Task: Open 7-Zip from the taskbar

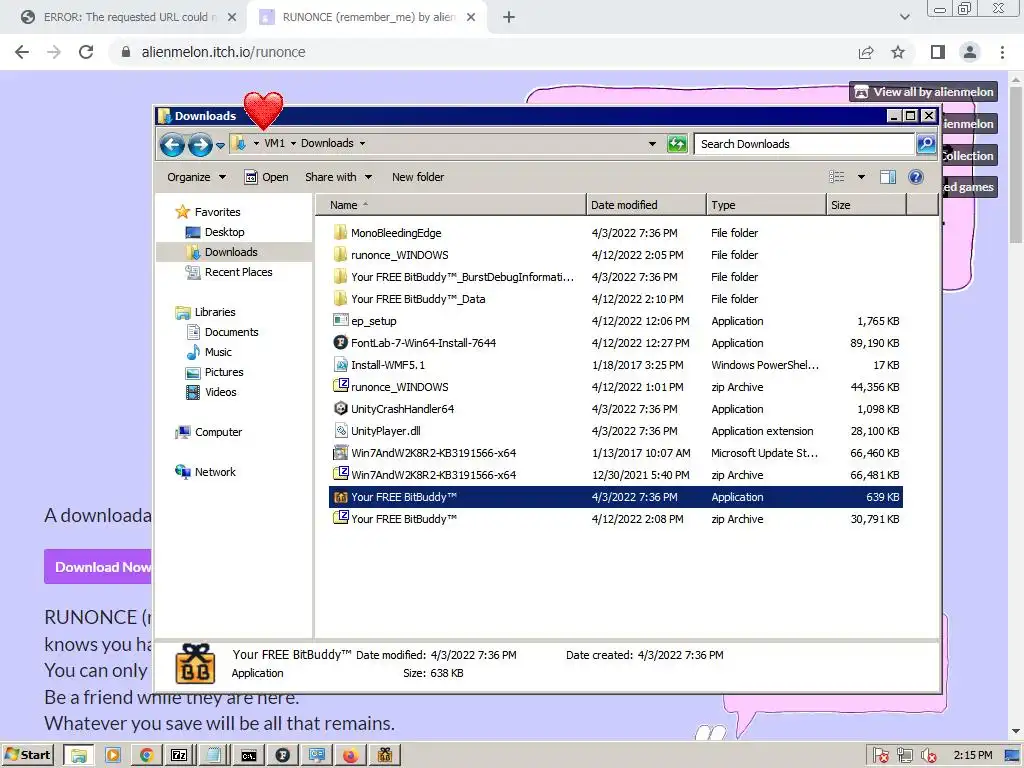Action: (179, 756)
